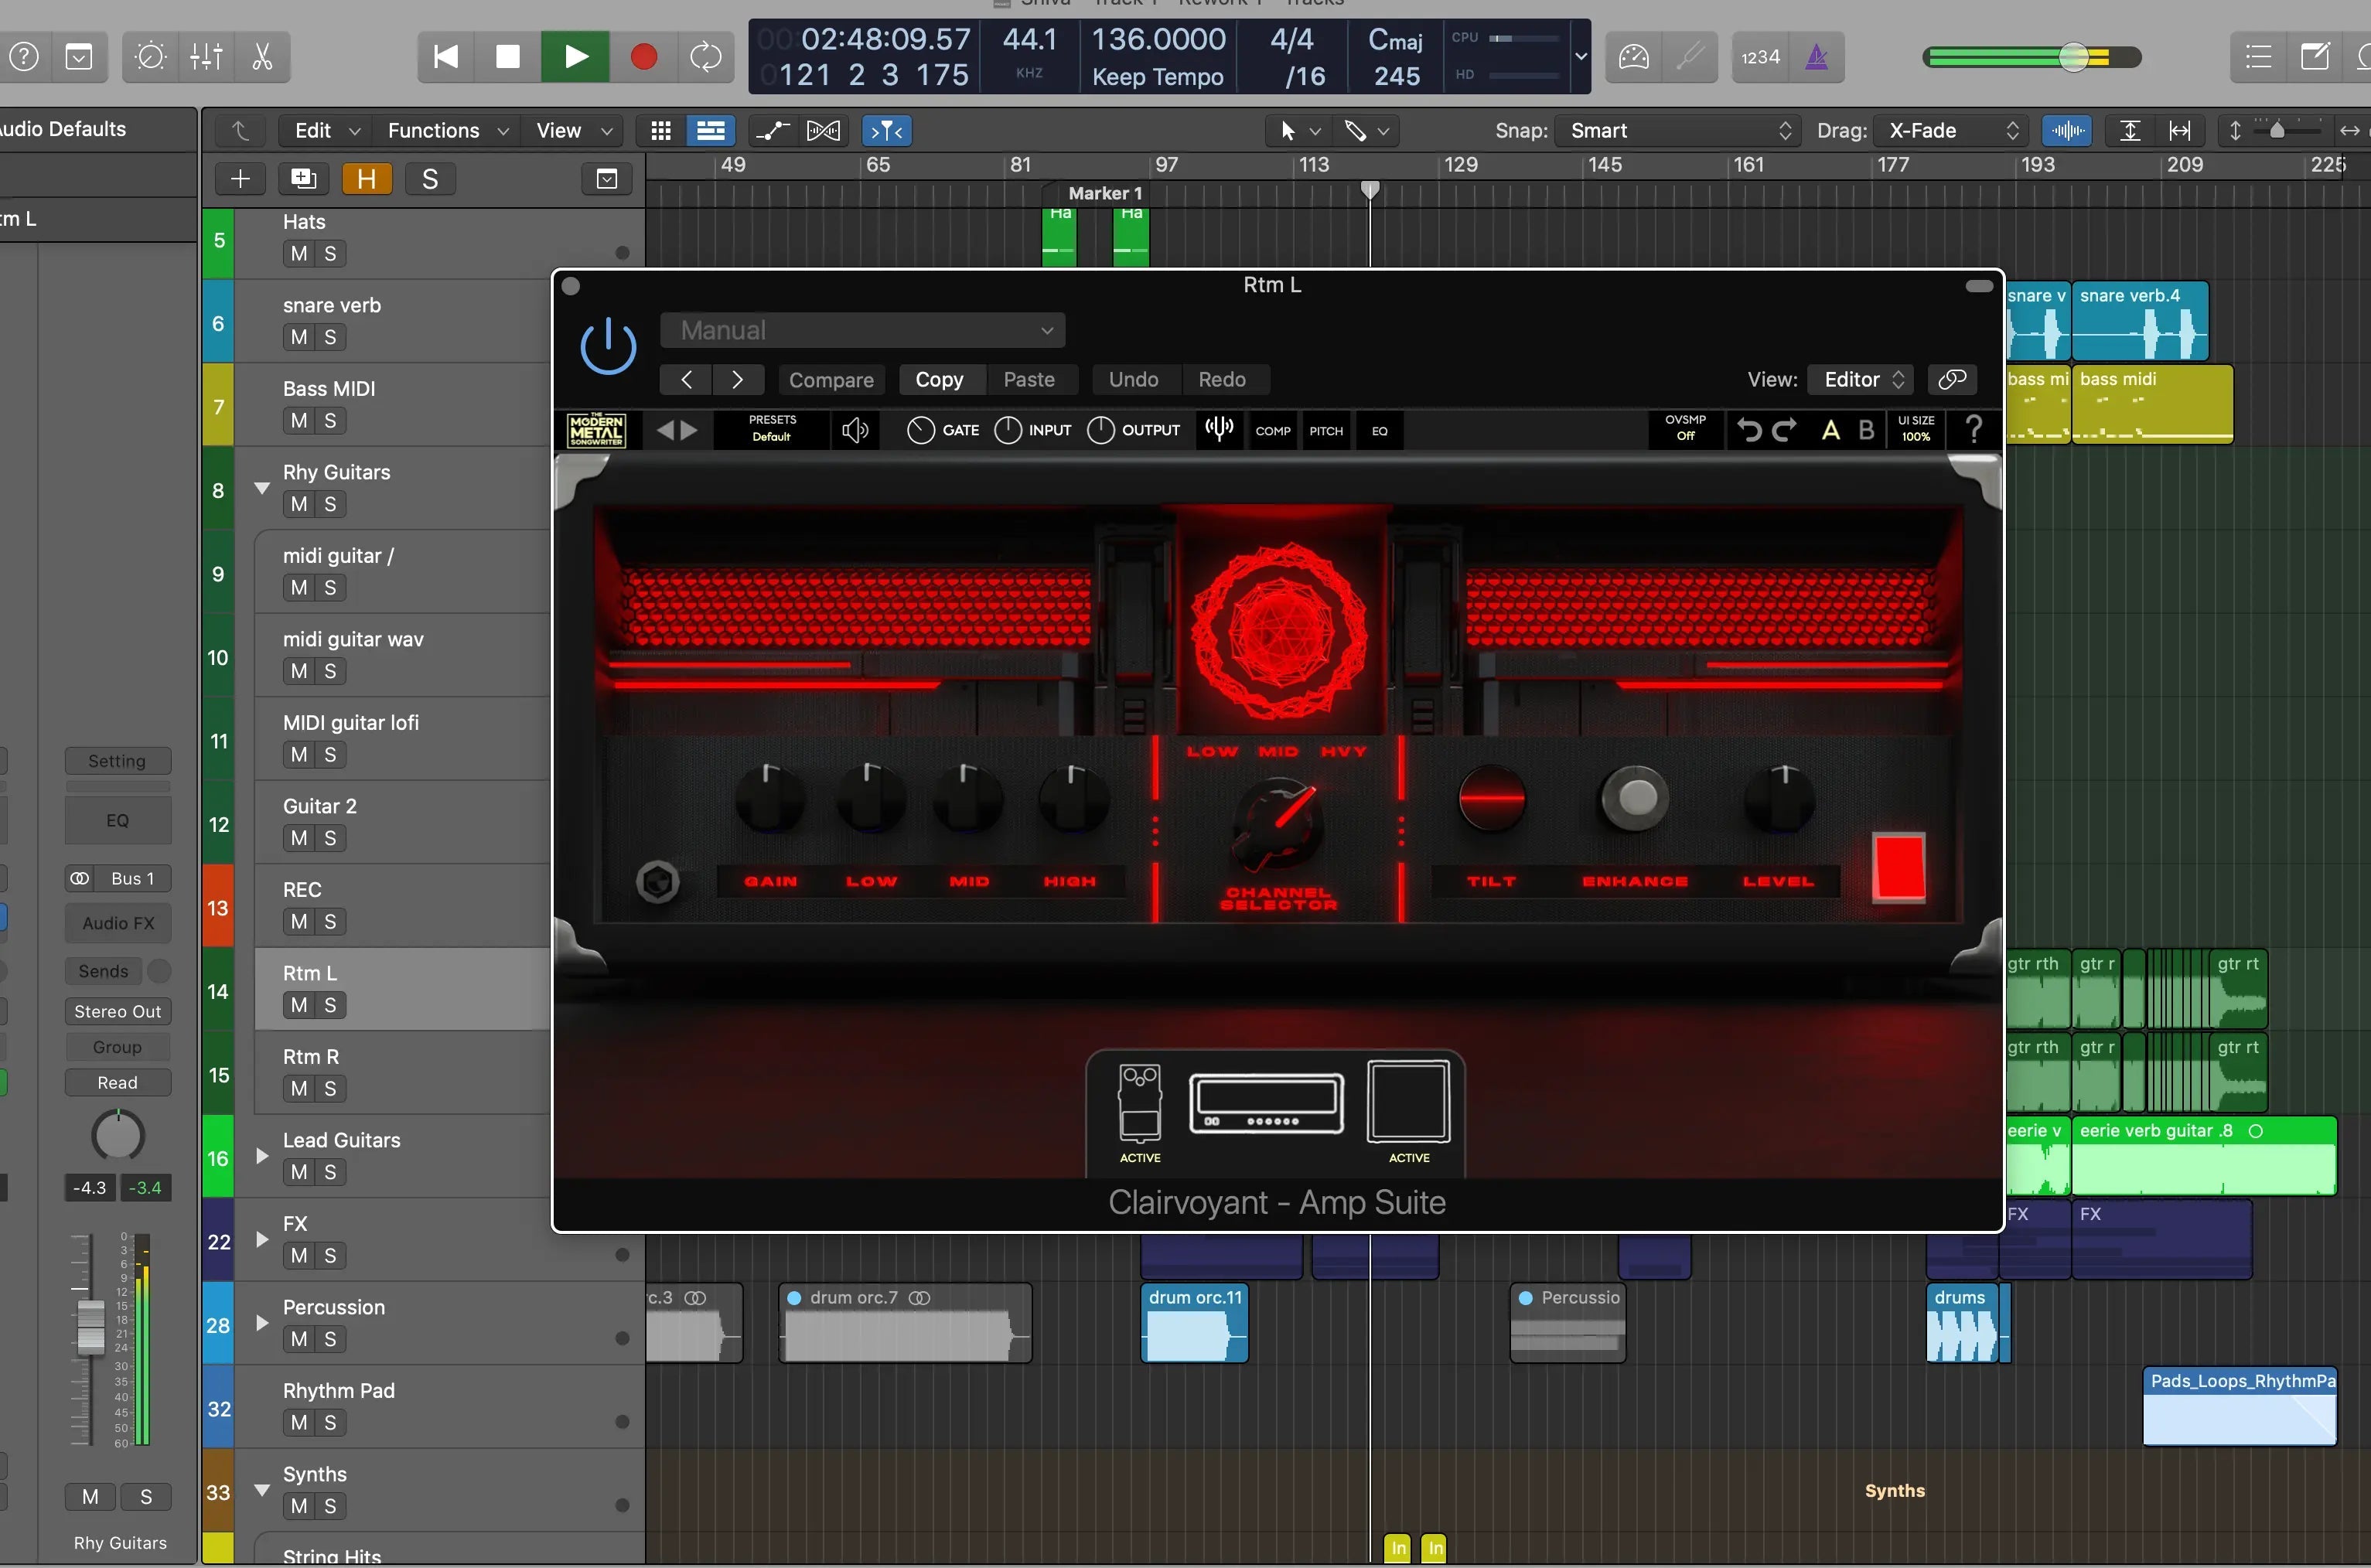
Task: Toggle the plugin power bypass button
Action: tap(608, 346)
